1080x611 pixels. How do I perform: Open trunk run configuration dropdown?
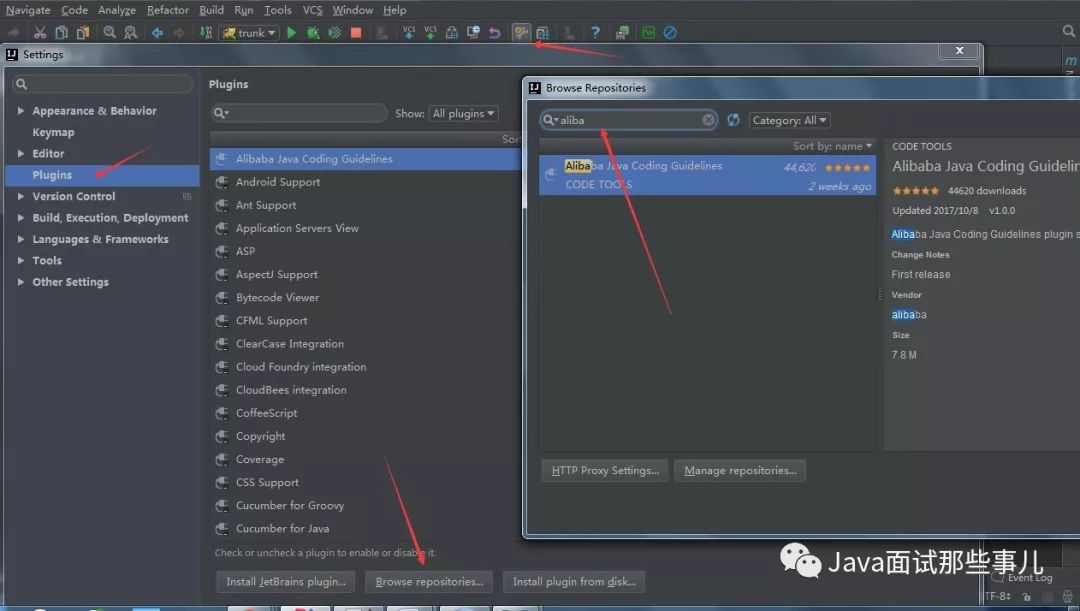[x=249, y=32]
